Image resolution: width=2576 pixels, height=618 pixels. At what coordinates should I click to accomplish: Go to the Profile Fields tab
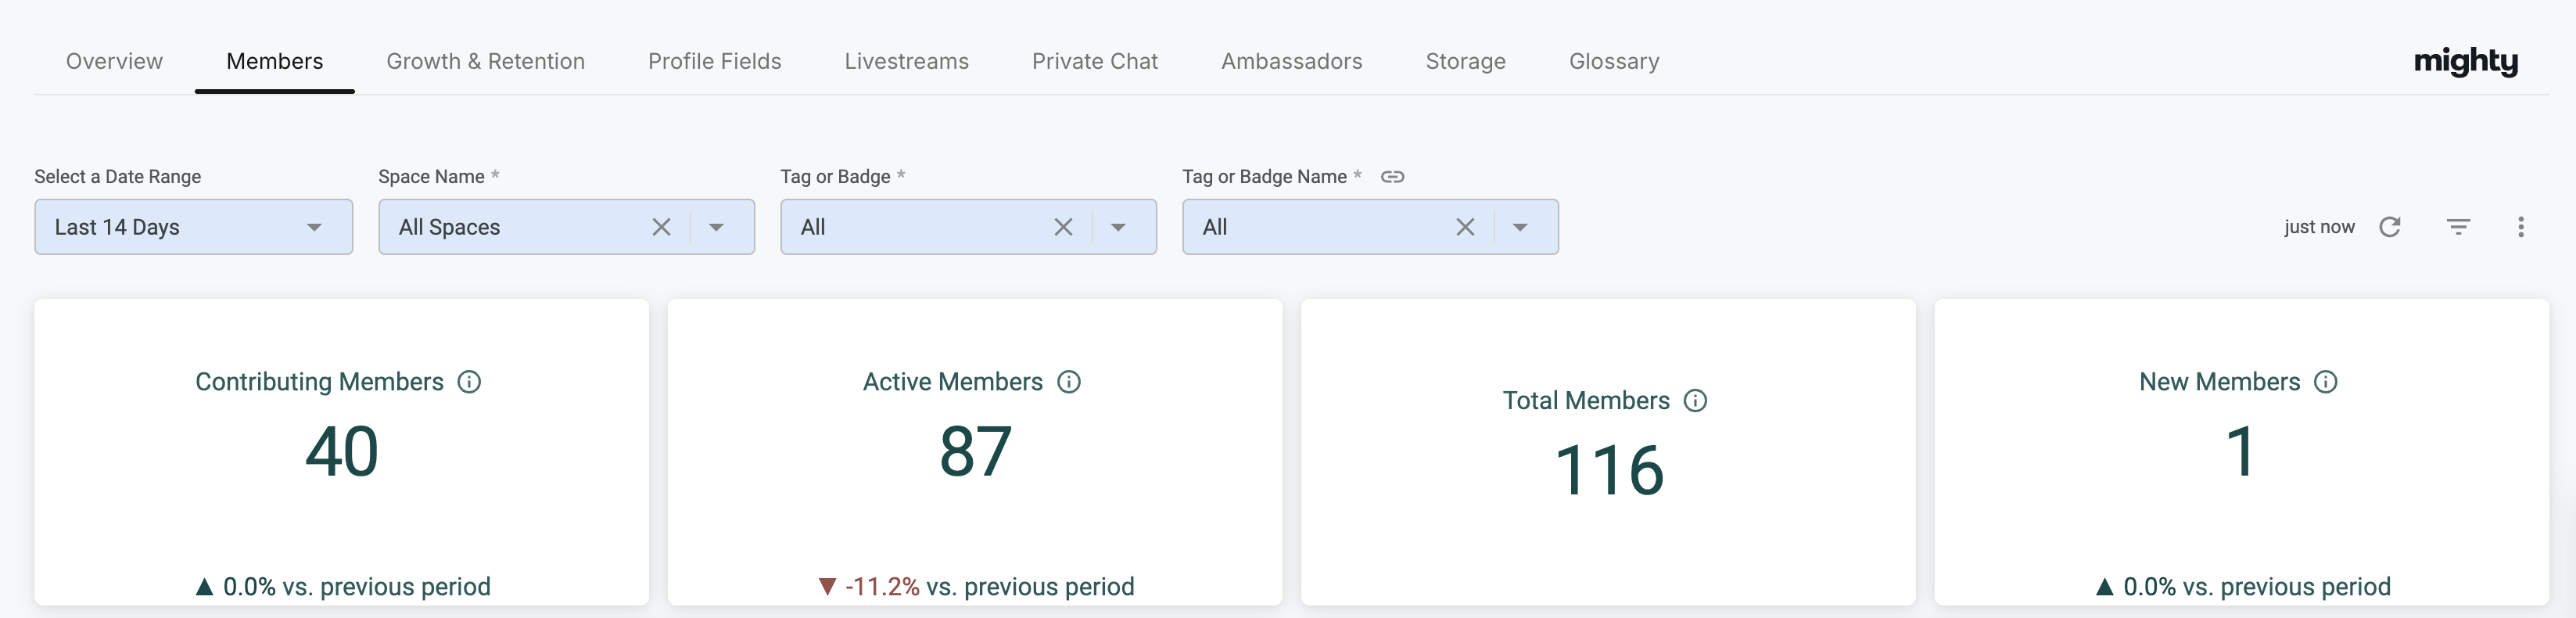[715, 61]
